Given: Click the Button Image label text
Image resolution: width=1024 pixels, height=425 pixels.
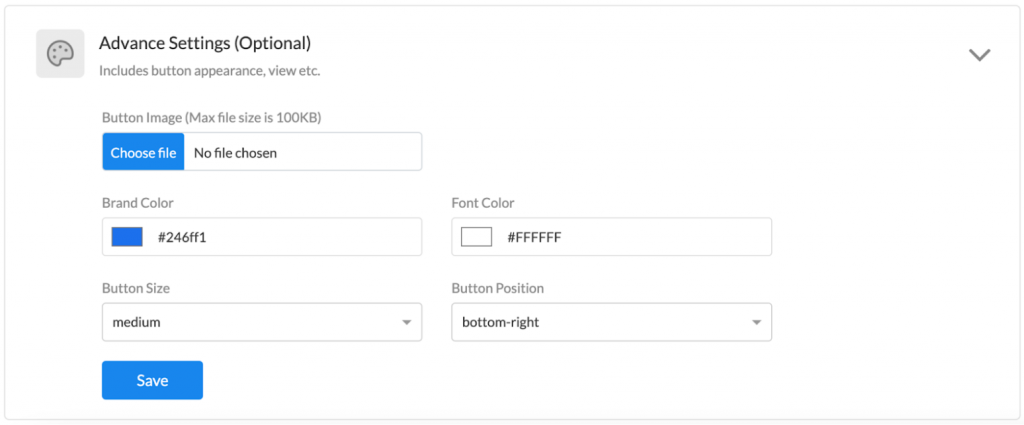Looking at the screenshot, I should point(212,118).
